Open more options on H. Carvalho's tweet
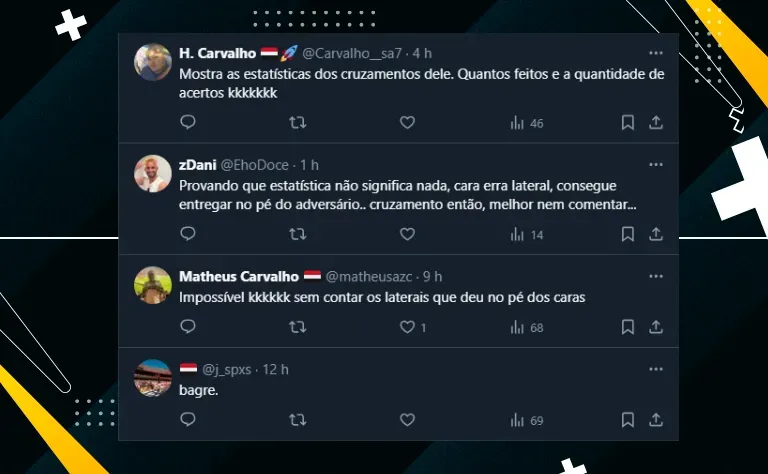The image size is (768, 474). point(656,53)
